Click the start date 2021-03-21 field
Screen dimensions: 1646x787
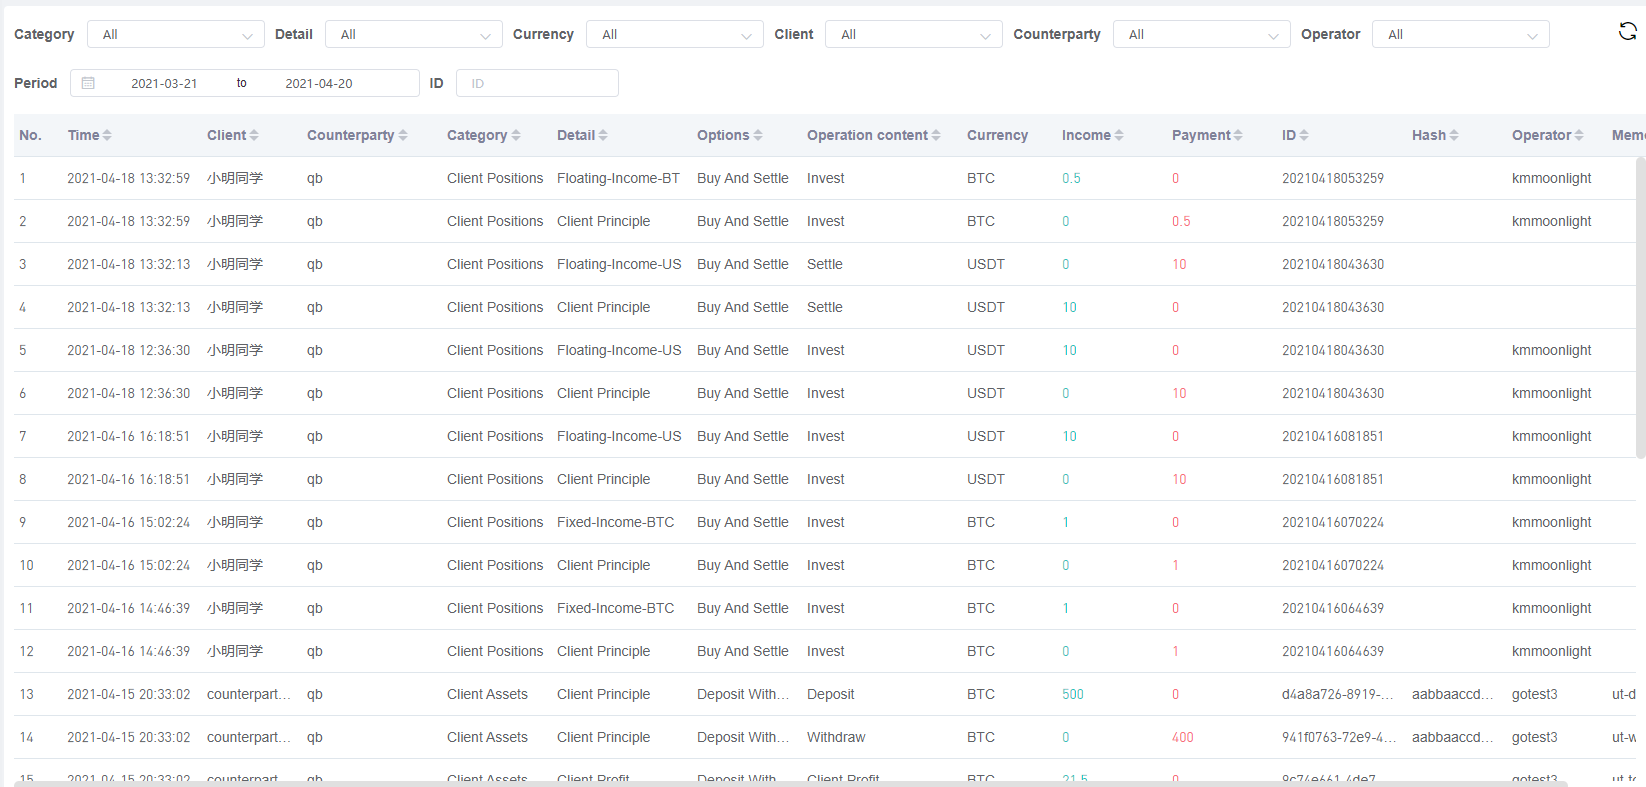click(164, 83)
